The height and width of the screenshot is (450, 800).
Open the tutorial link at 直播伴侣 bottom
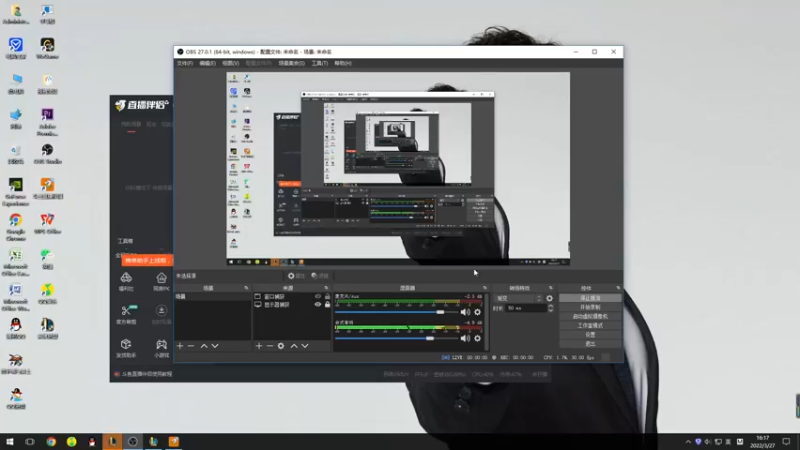pyautogui.click(x=143, y=374)
